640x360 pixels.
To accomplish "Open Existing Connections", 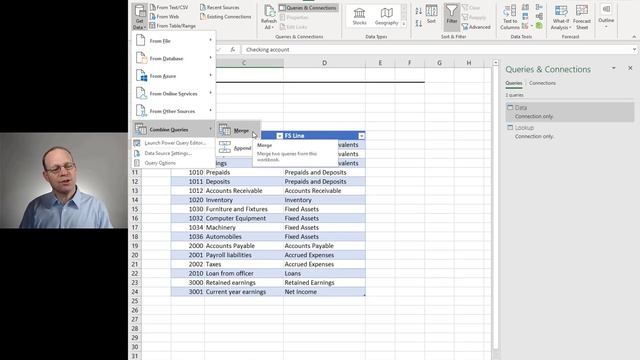I will (x=226, y=17).
